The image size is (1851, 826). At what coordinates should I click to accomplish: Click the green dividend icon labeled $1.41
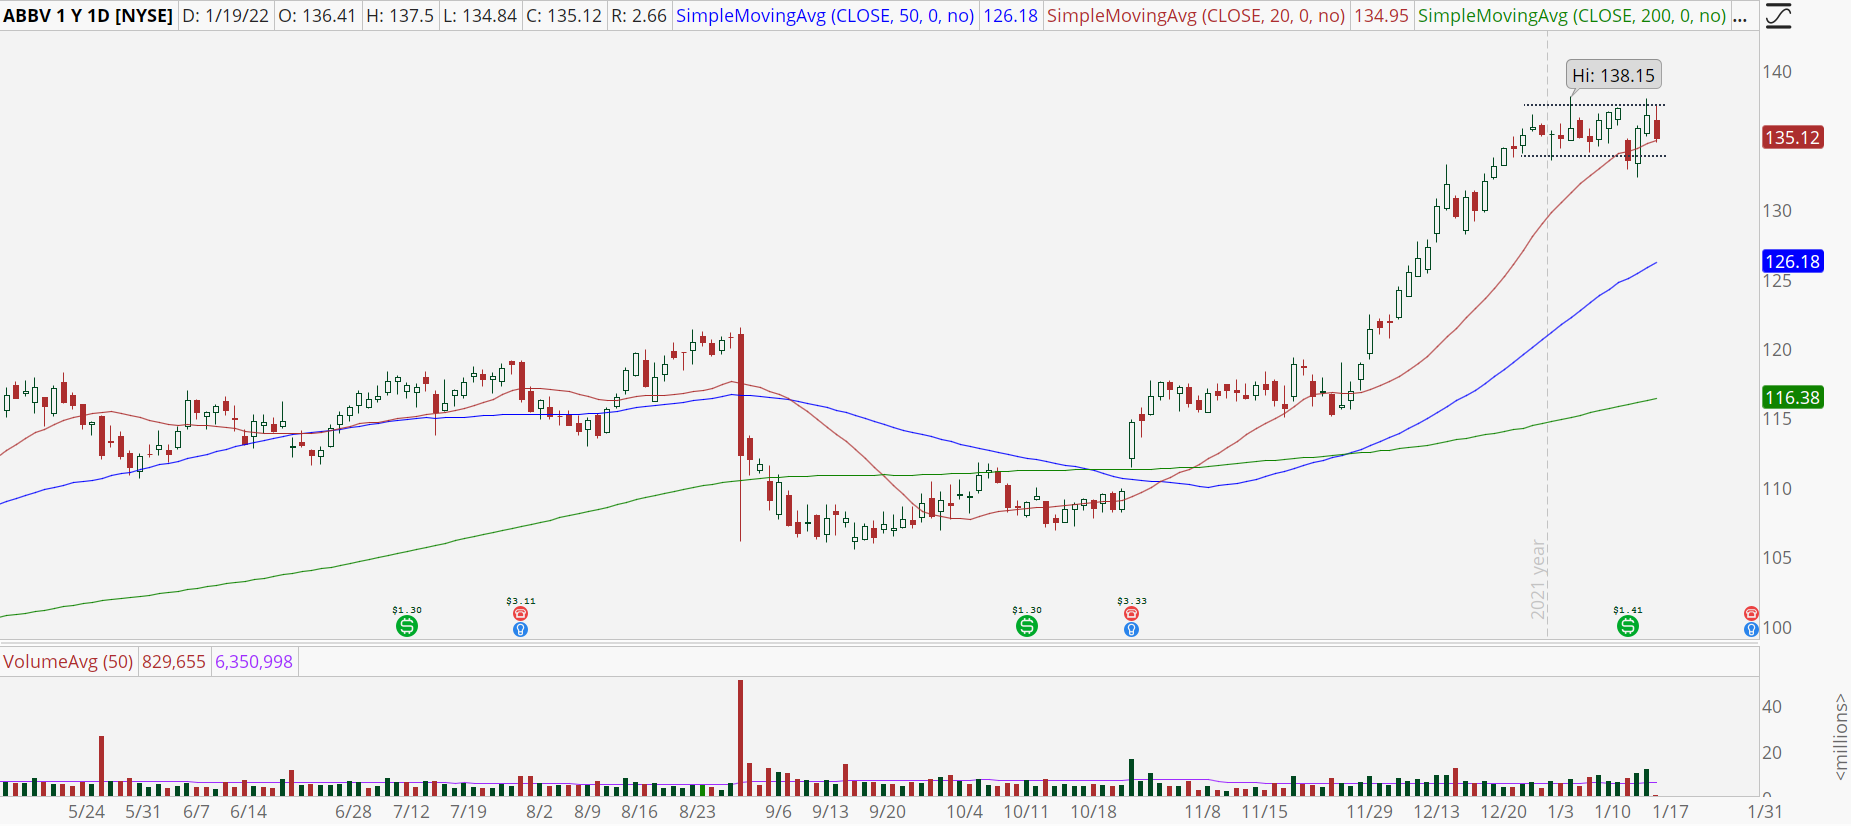(x=1628, y=626)
